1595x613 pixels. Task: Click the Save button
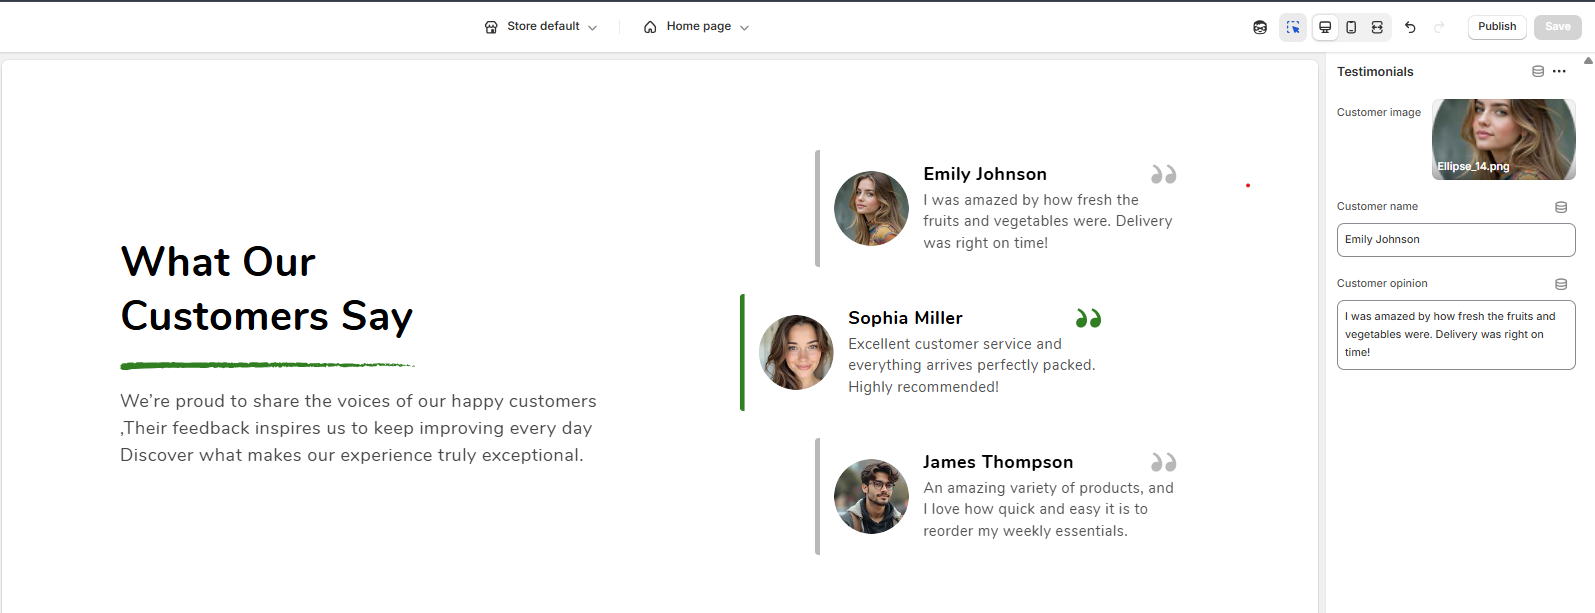1557,27
